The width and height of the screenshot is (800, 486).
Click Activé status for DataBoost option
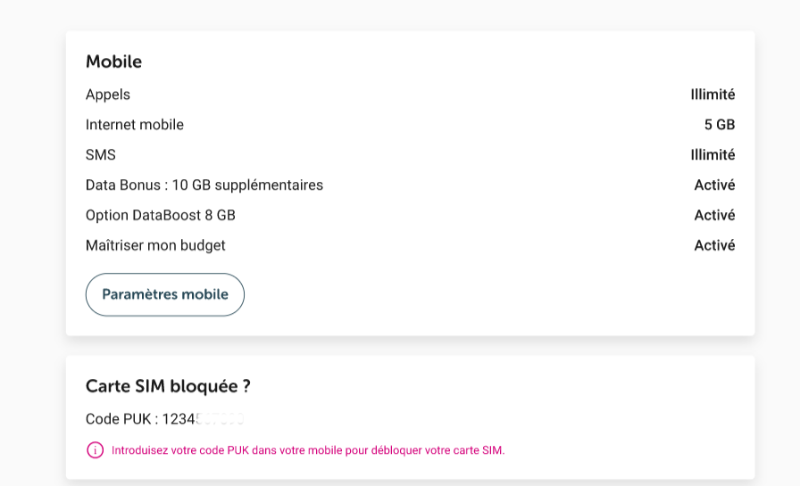coord(714,215)
